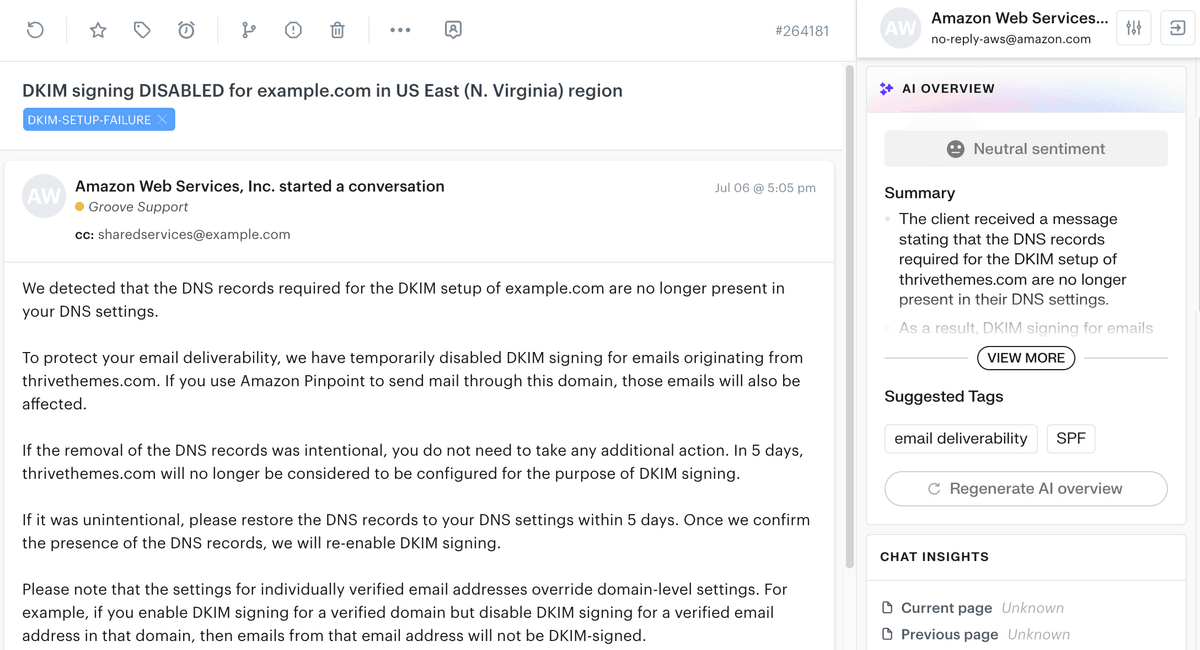This screenshot has width=1200, height=650.
Task: Click the Neutral sentiment indicator
Action: 1026,149
